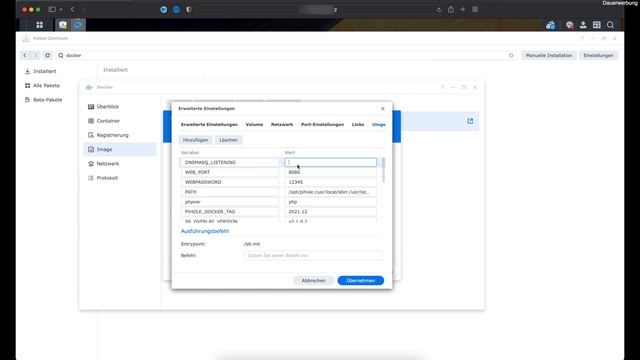Click the browser address bar

click(314, 9)
